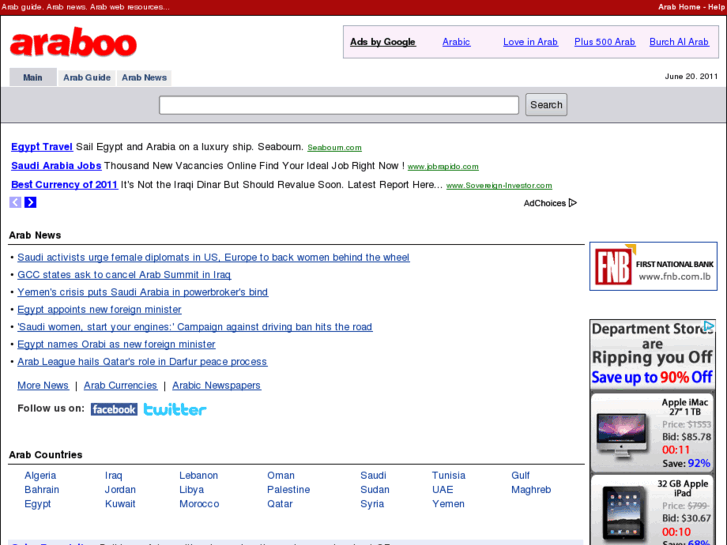
Task: Open the Plus 500 Arab ad link
Action: 605,42
